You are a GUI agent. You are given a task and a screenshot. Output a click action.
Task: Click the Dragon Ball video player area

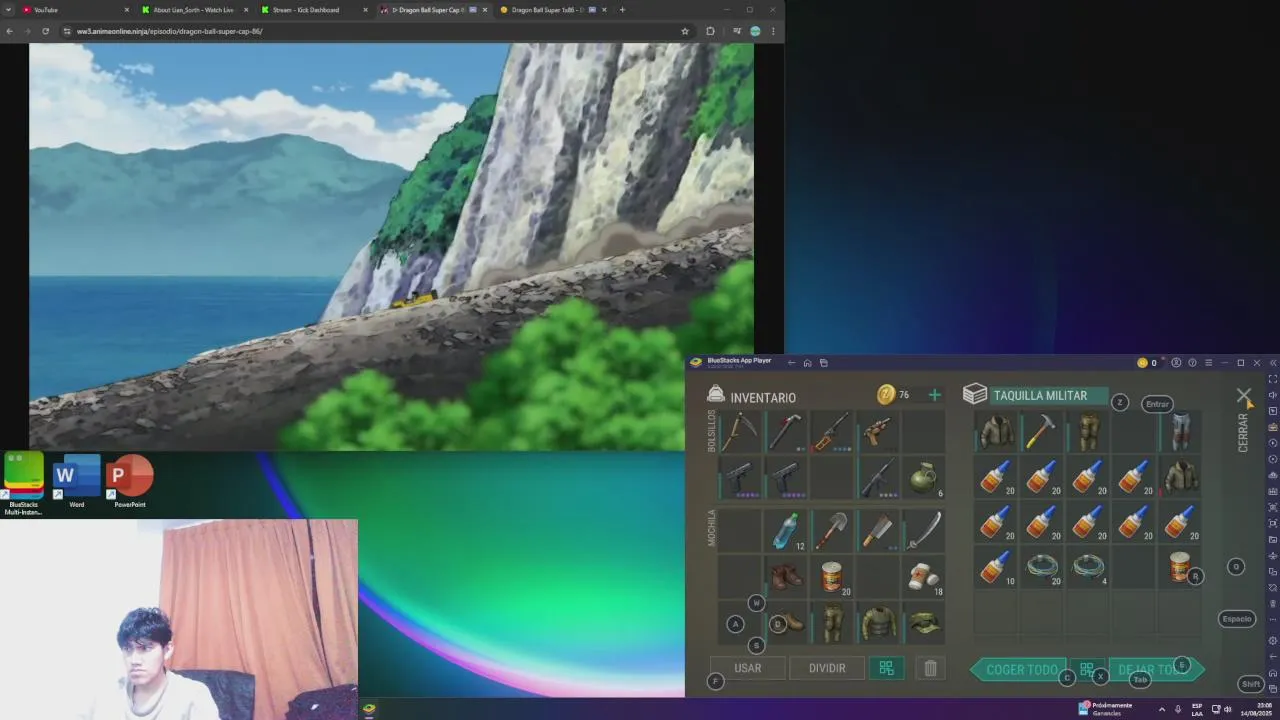tap(391, 246)
